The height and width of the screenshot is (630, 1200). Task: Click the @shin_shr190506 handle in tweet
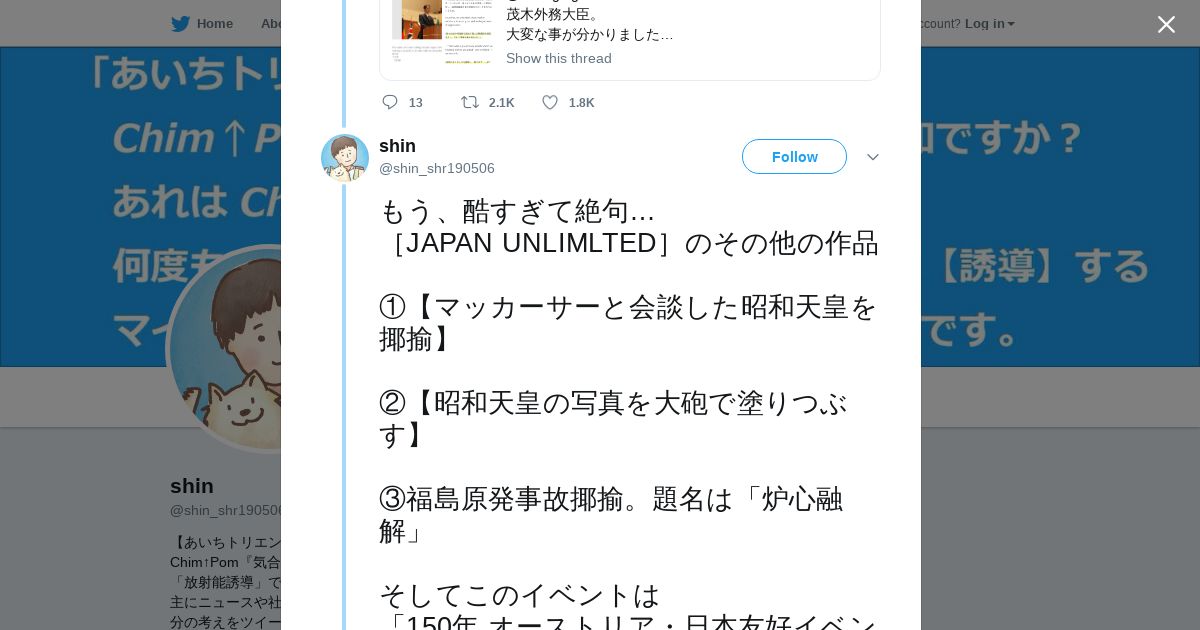click(x=437, y=168)
